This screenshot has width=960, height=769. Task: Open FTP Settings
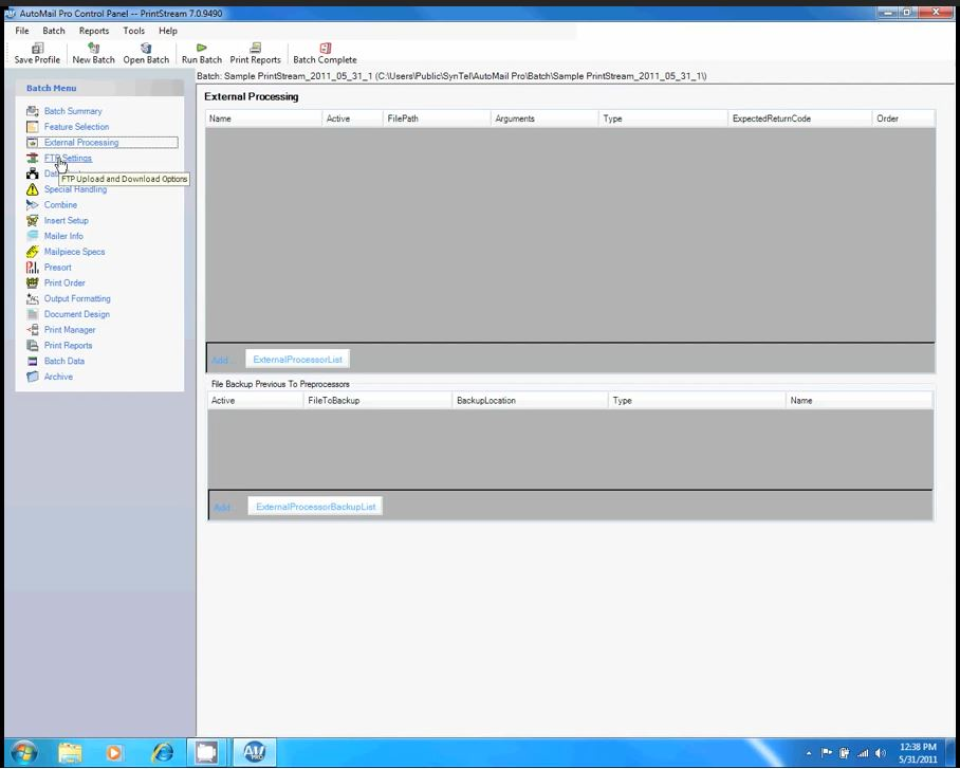pos(67,158)
